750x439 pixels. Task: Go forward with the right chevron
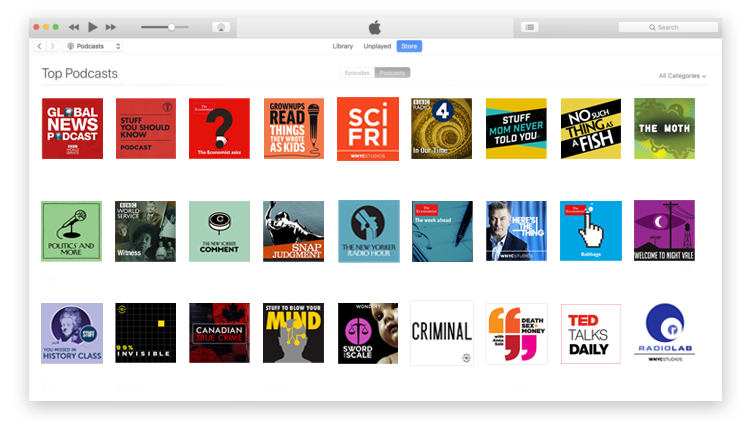click(53, 46)
